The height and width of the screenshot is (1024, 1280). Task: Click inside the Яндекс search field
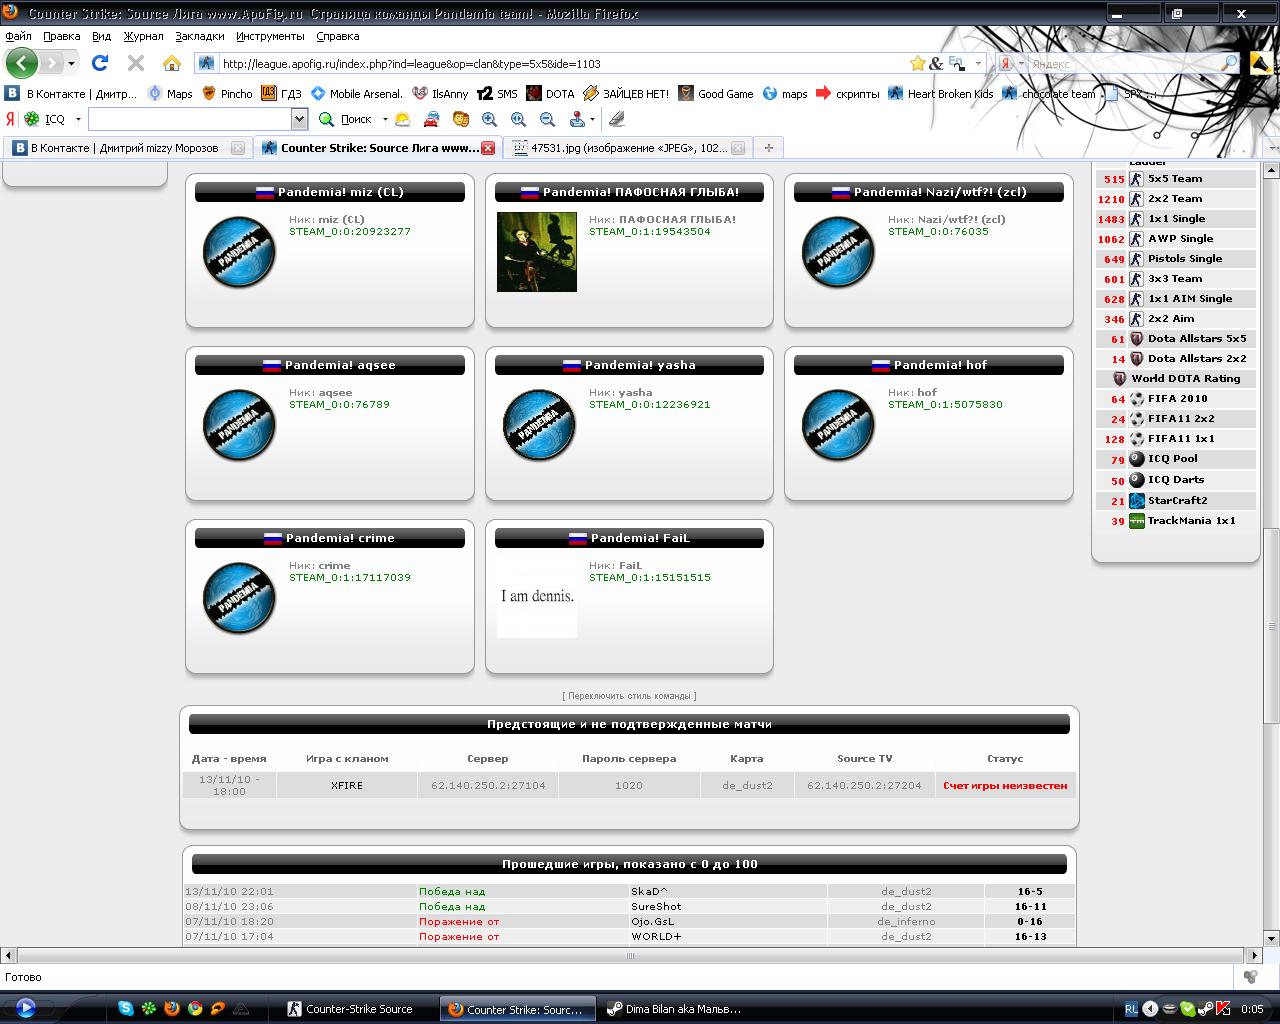[1124, 63]
